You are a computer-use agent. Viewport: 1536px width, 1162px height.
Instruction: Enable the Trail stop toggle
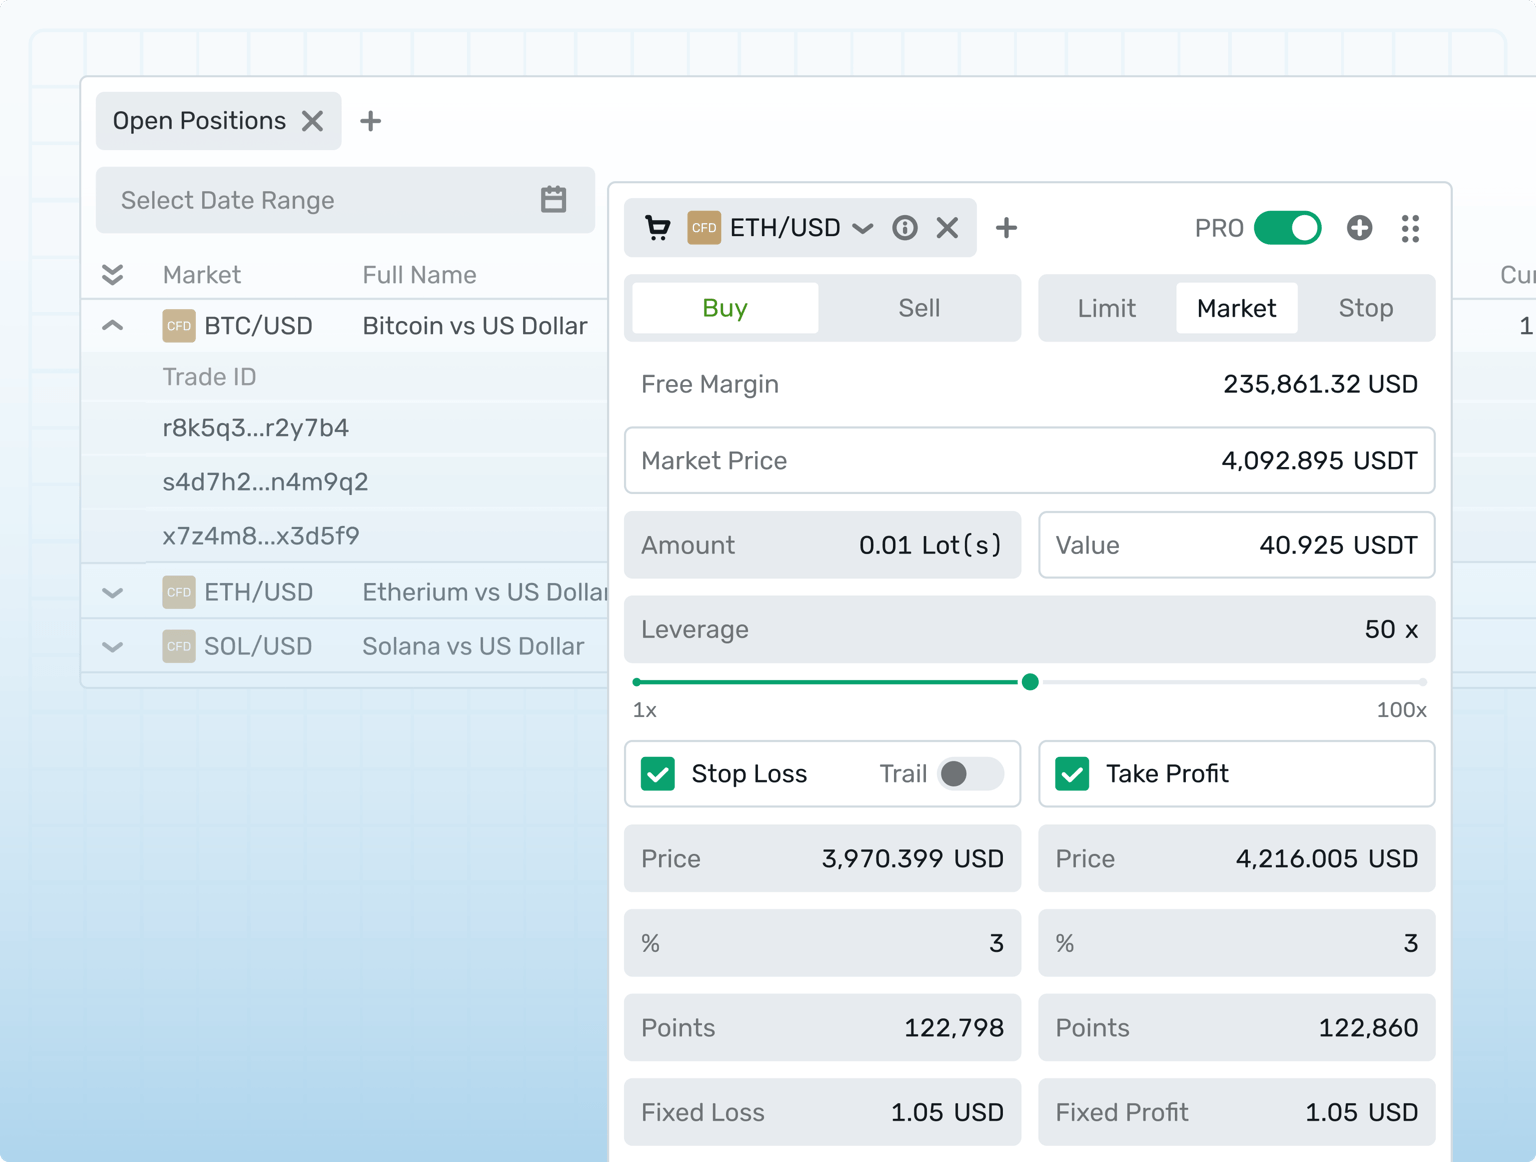point(970,774)
